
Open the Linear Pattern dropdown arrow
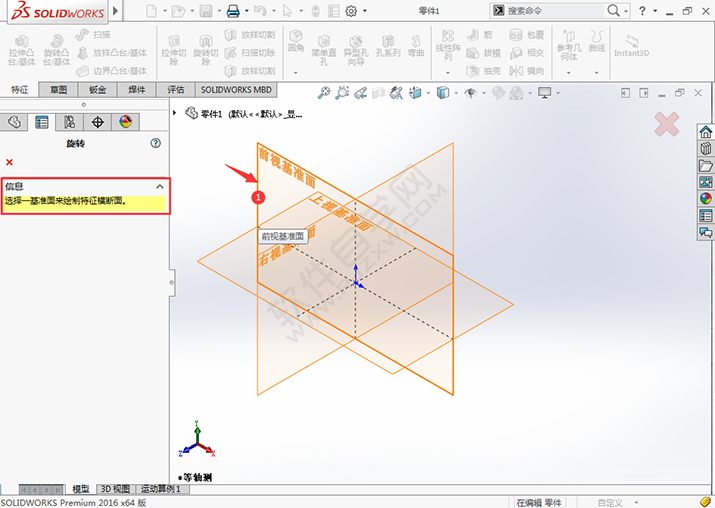pyautogui.click(x=448, y=72)
